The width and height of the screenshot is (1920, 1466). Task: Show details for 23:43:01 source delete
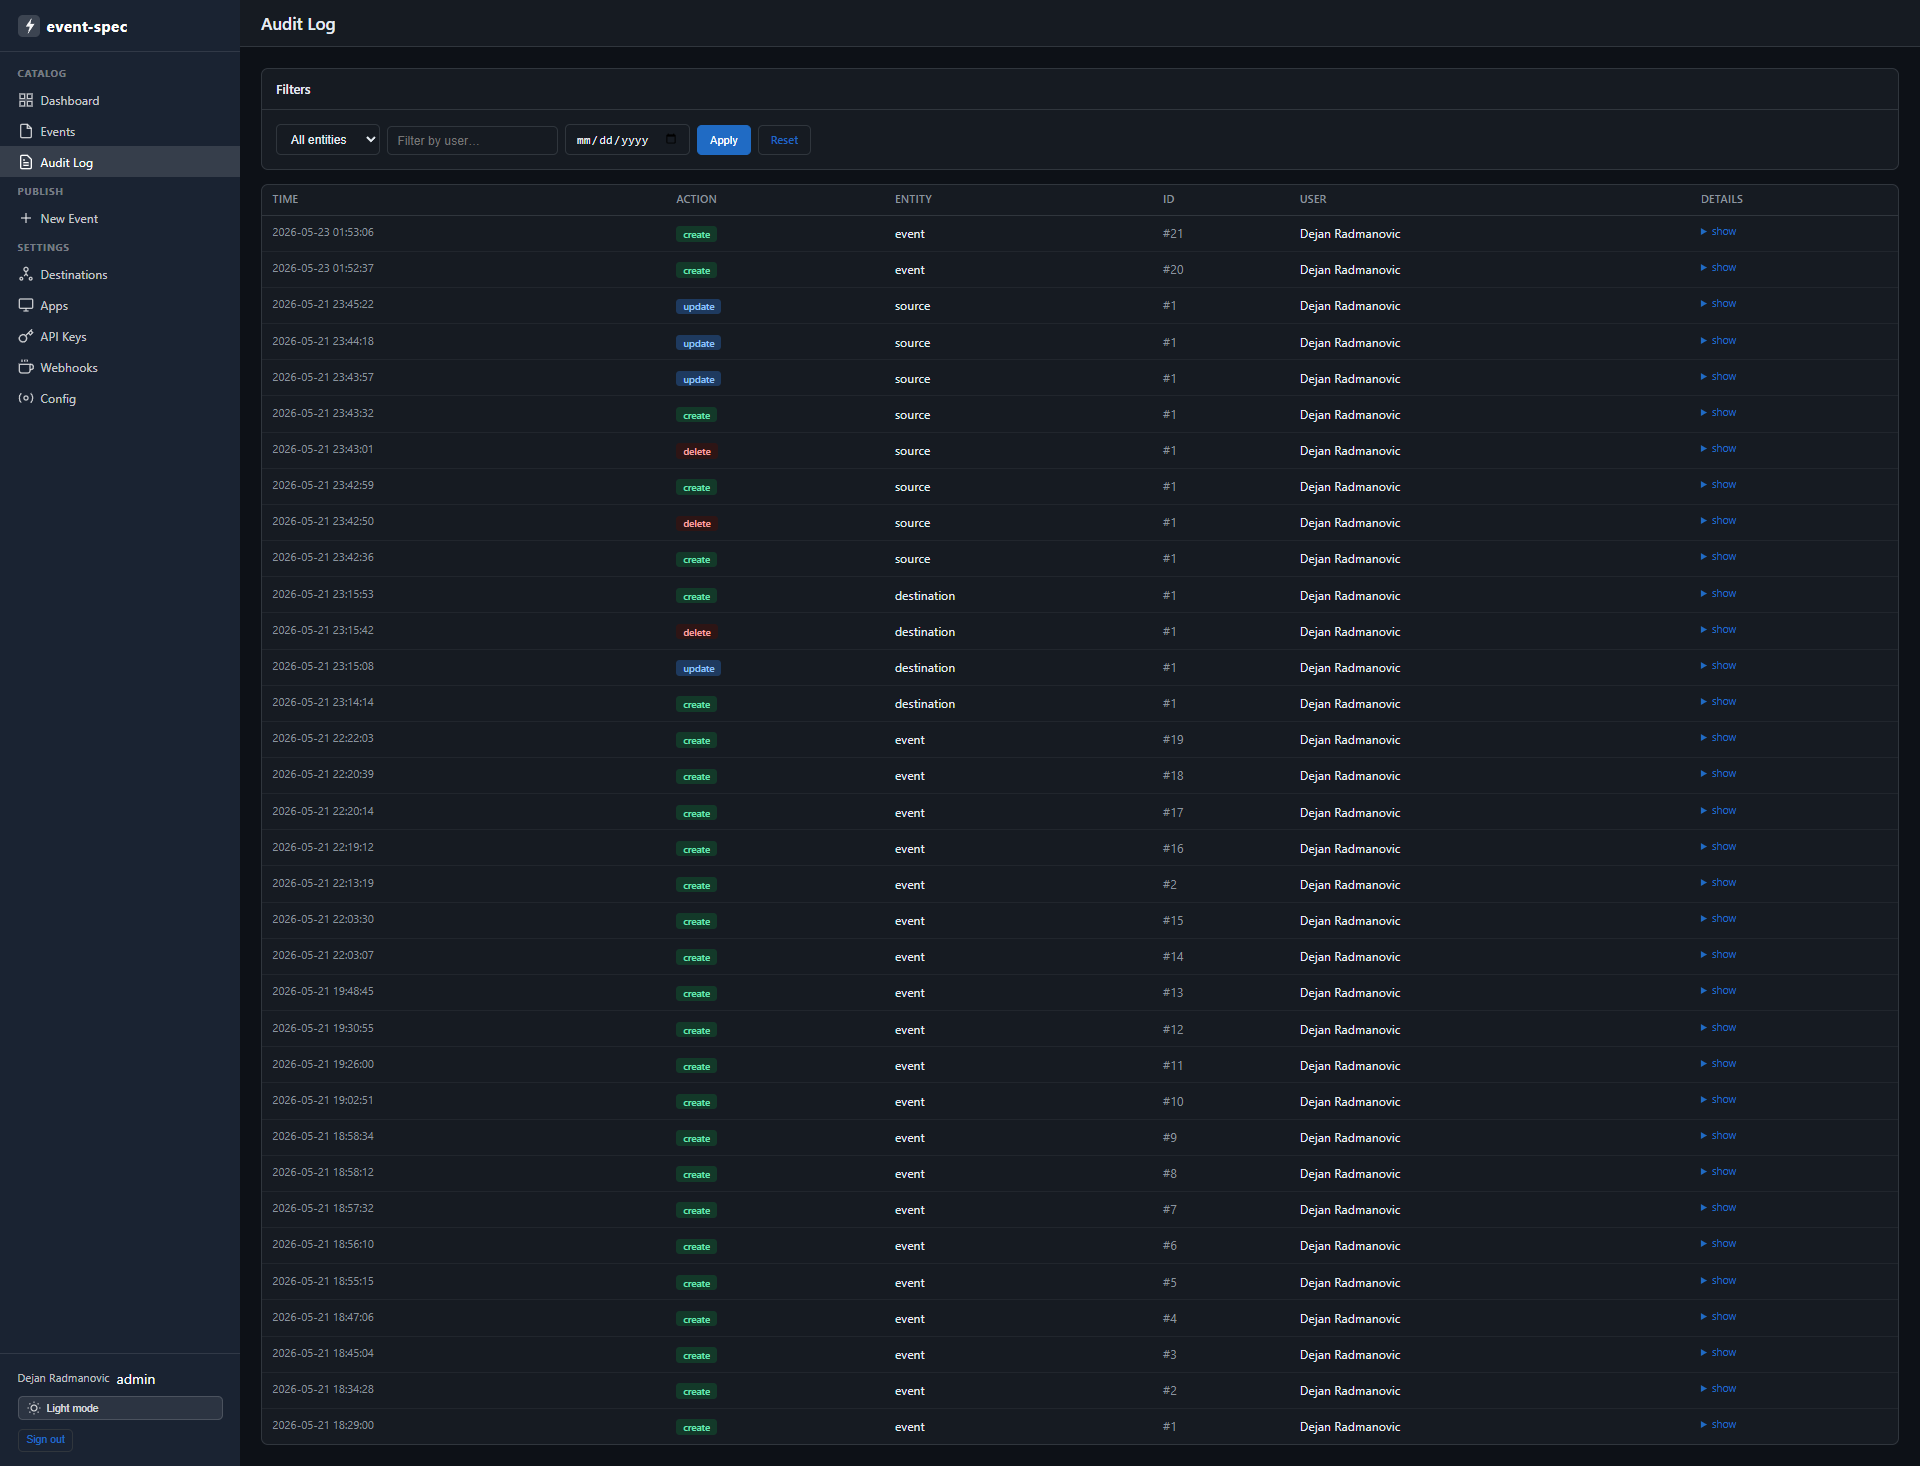1718,449
